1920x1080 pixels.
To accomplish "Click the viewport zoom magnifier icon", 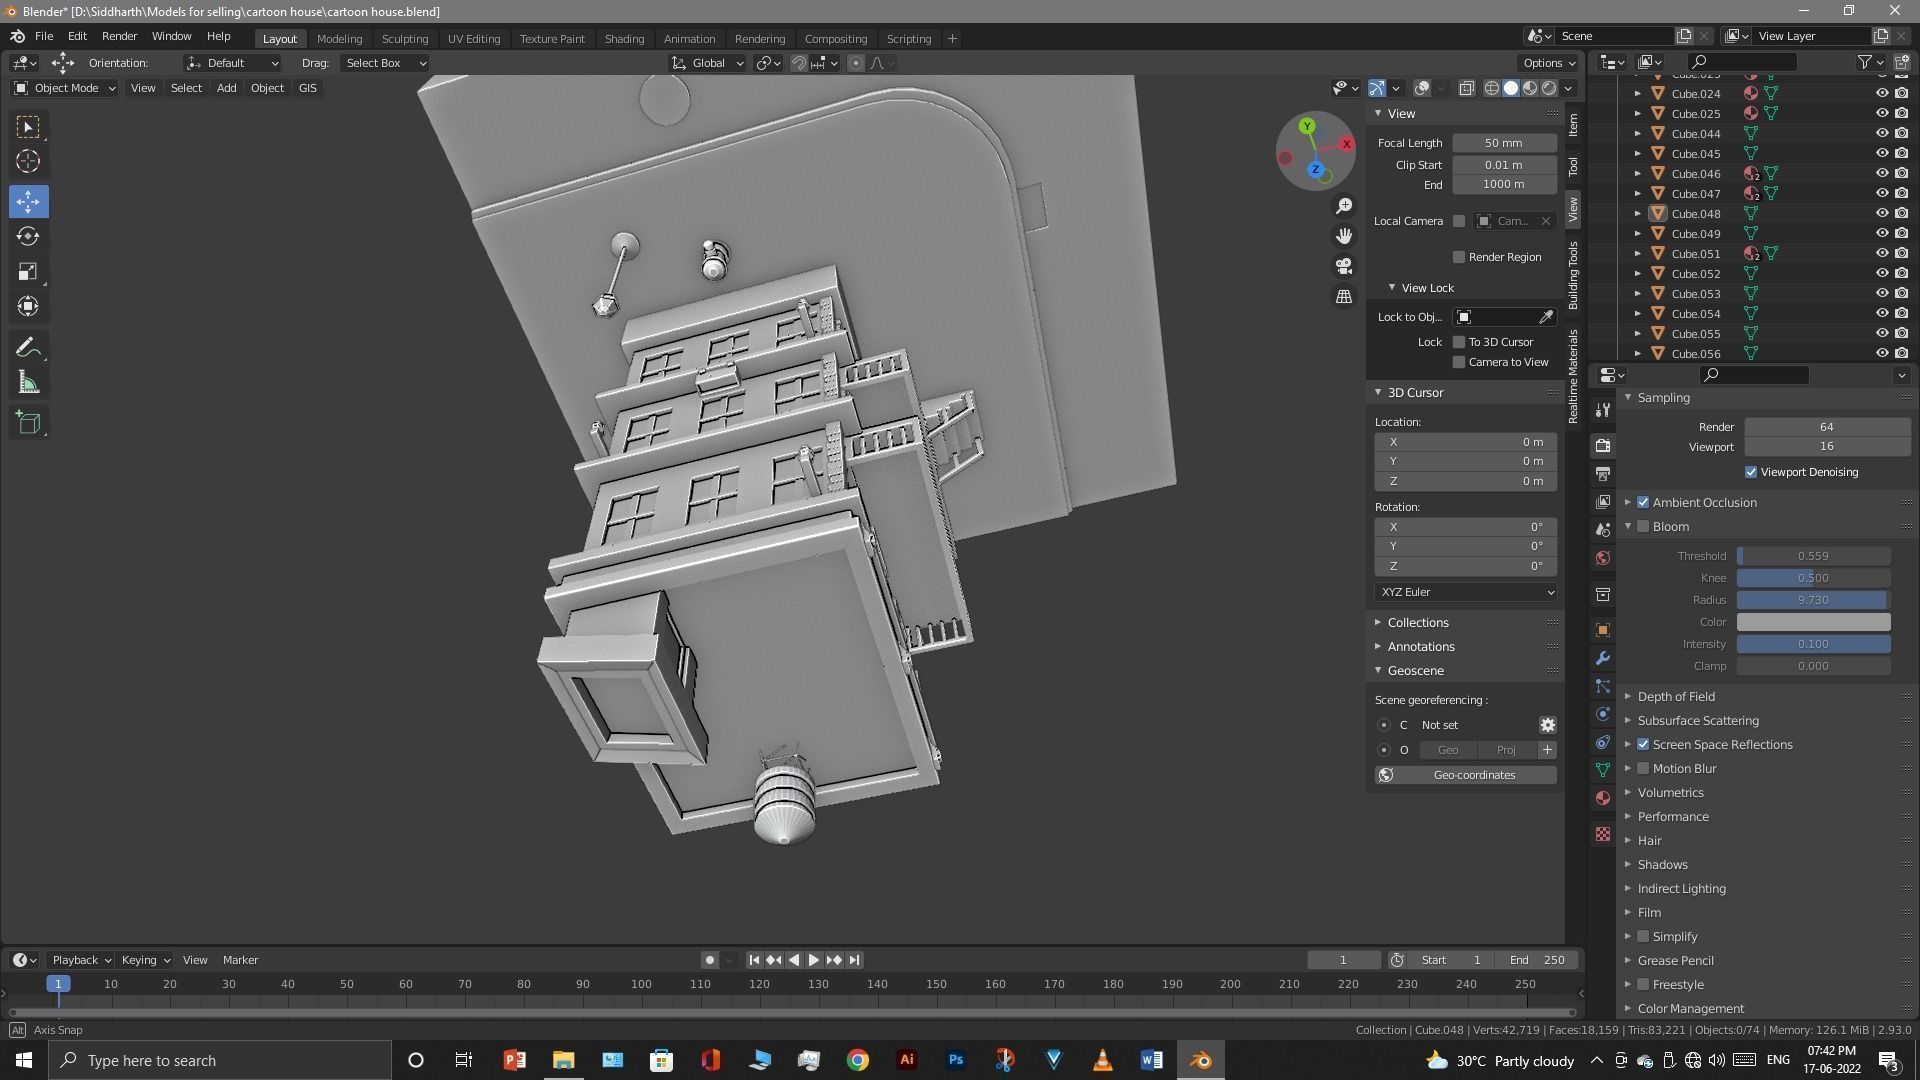I will tap(1344, 206).
